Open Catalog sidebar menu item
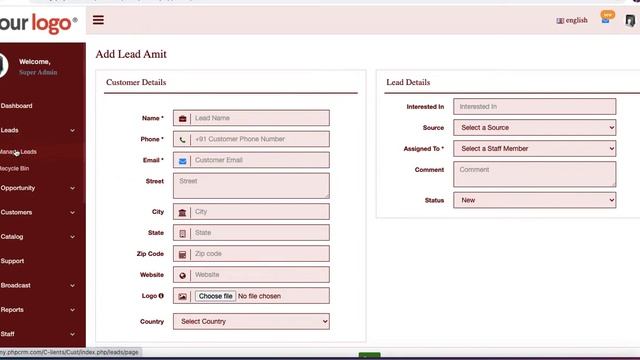The width and height of the screenshot is (640, 360). [x=12, y=237]
